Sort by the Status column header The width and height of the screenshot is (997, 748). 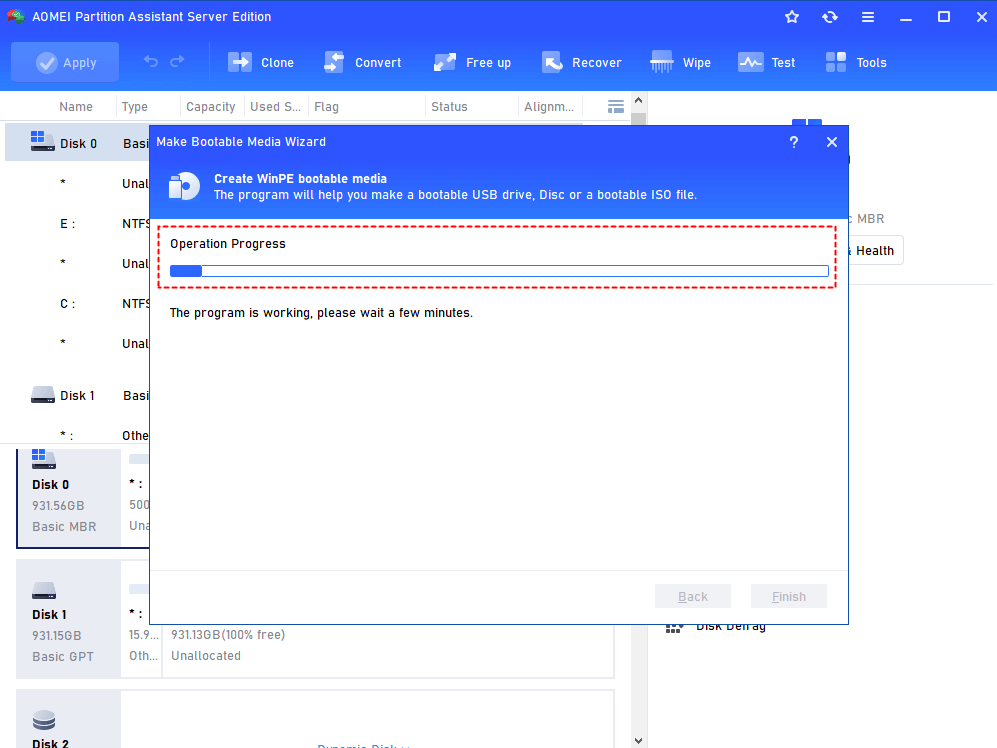(449, 107)
